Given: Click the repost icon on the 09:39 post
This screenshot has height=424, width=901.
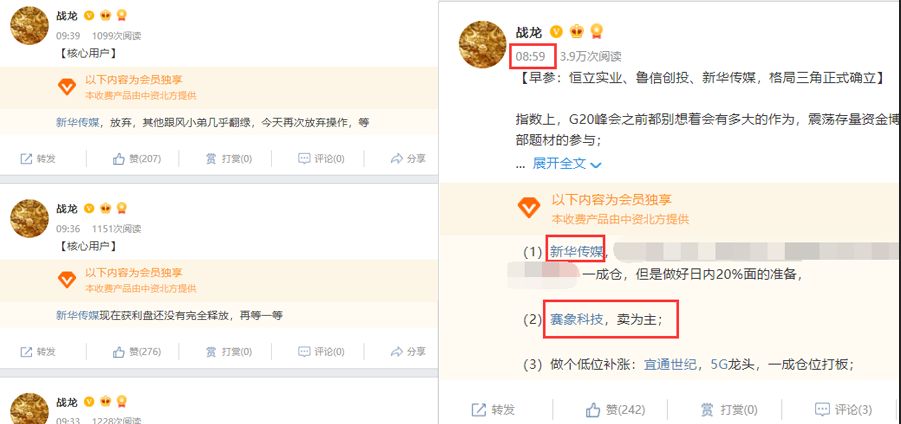Looking at the screenshot, I should (x=26, y=159).
